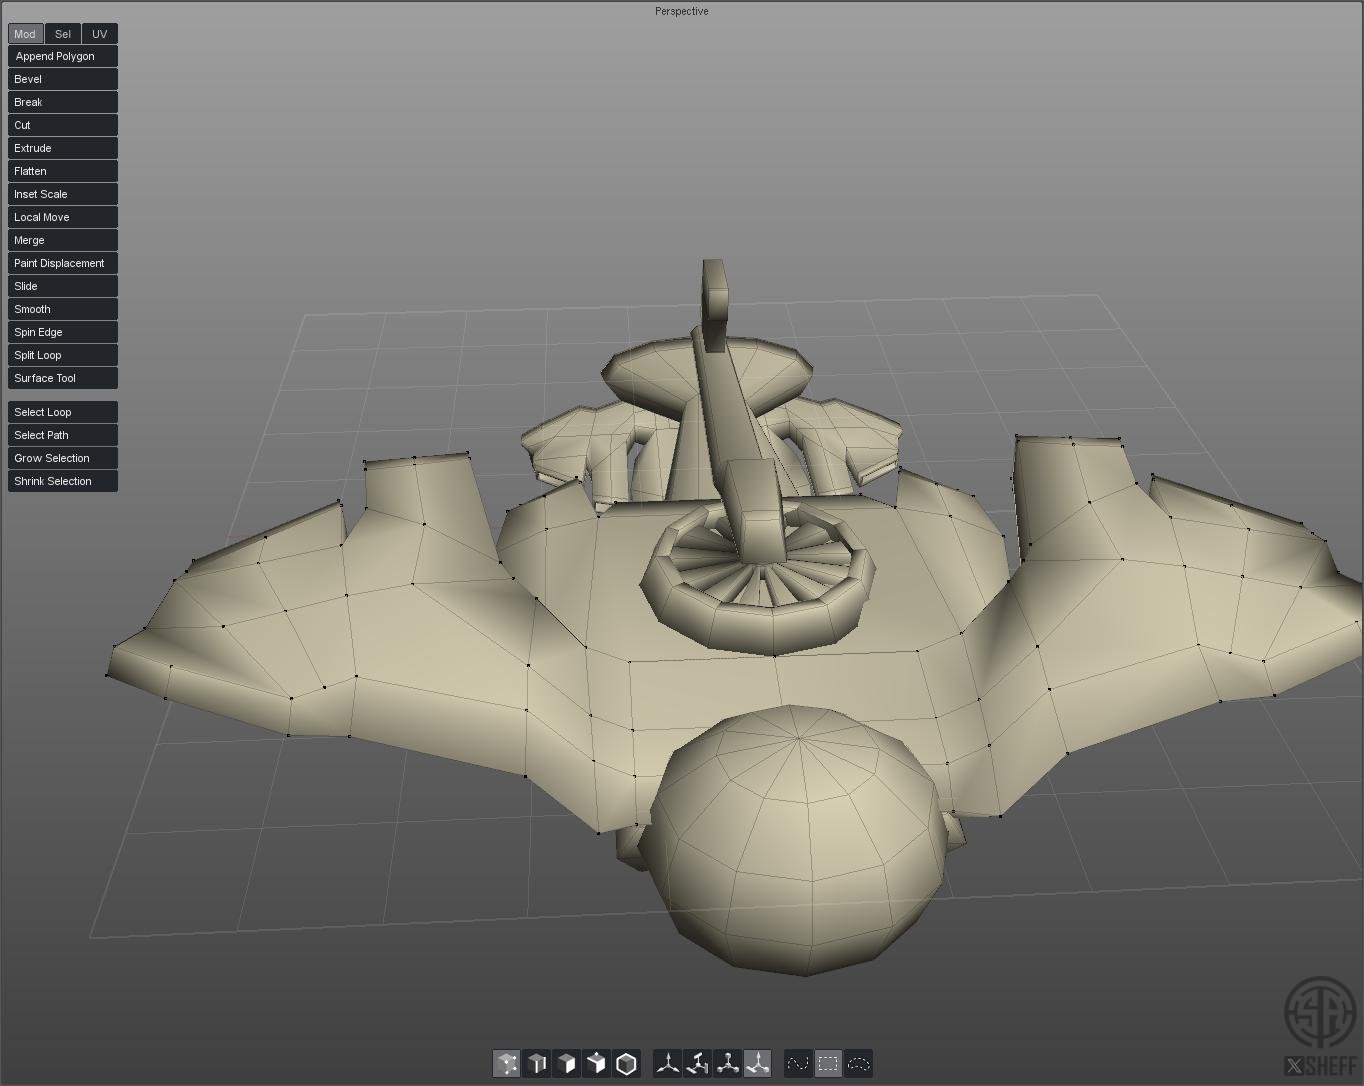Image resolution: width=1364 pixels, height=1086 pixels.
Task: Switch to the Sel tab
Action: coord(63,34)
